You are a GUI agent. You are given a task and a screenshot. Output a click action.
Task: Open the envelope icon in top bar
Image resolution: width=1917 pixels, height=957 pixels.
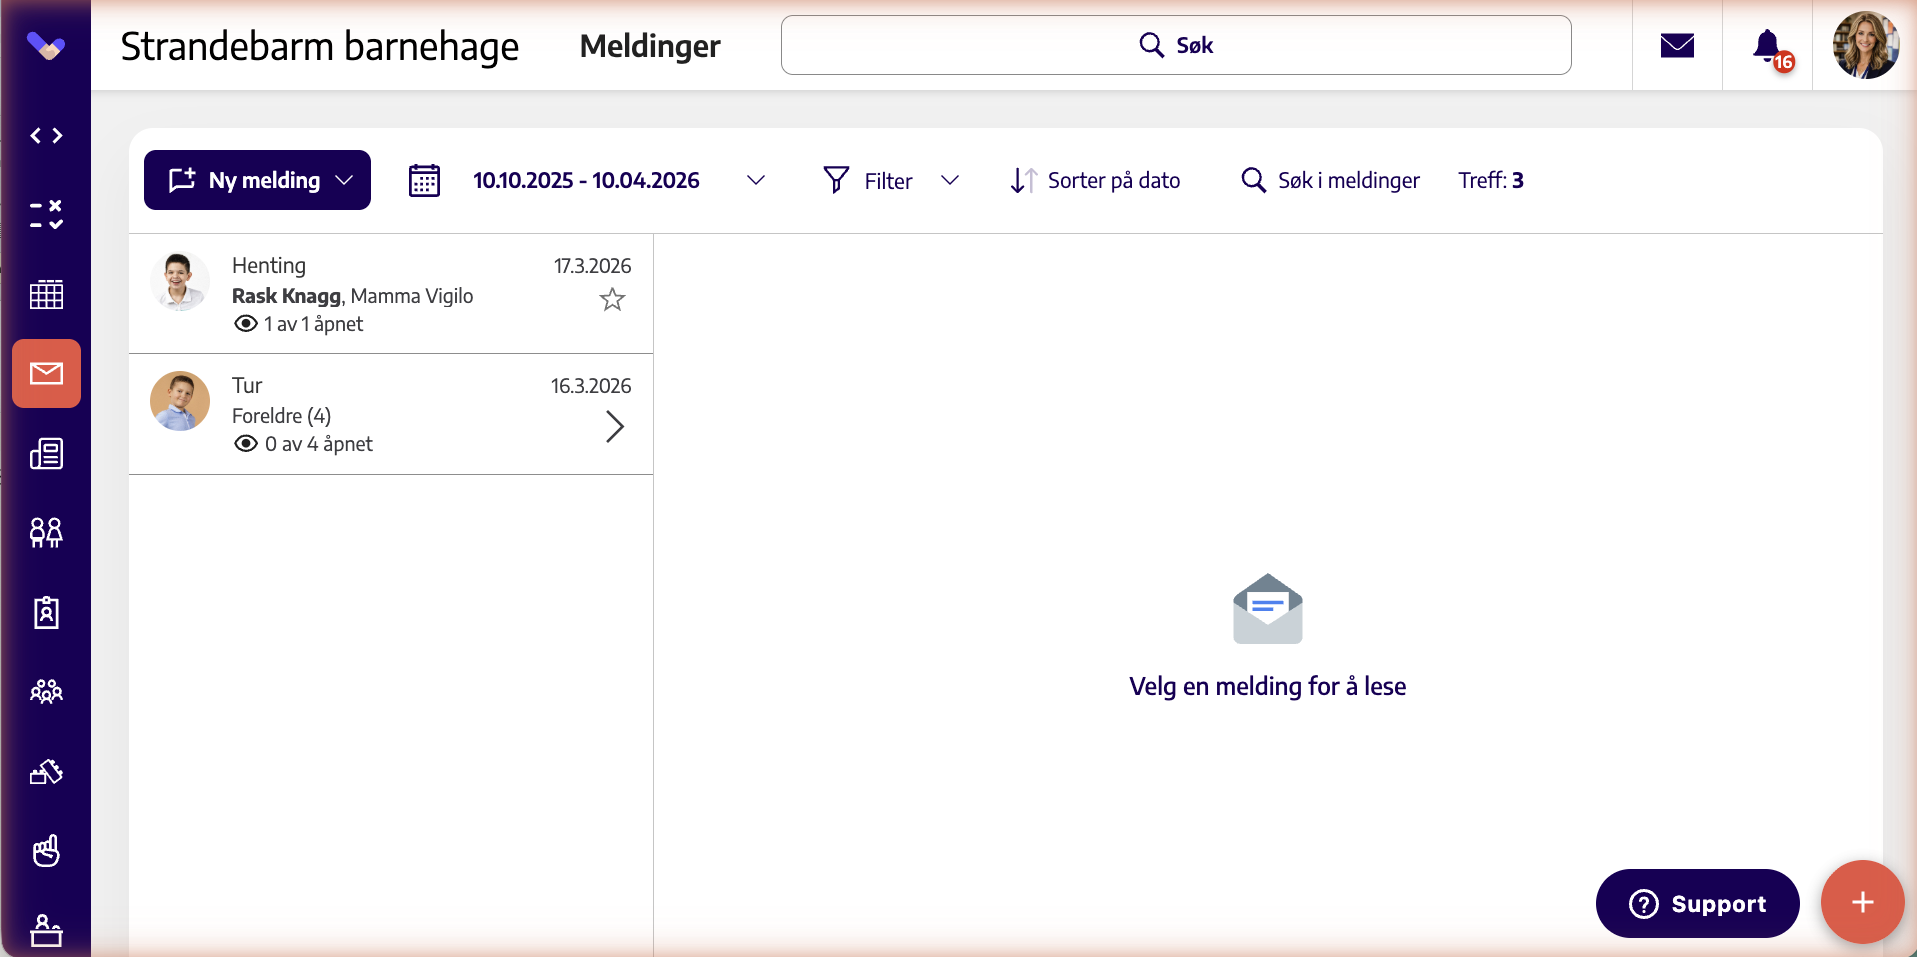coord(1677,45)
